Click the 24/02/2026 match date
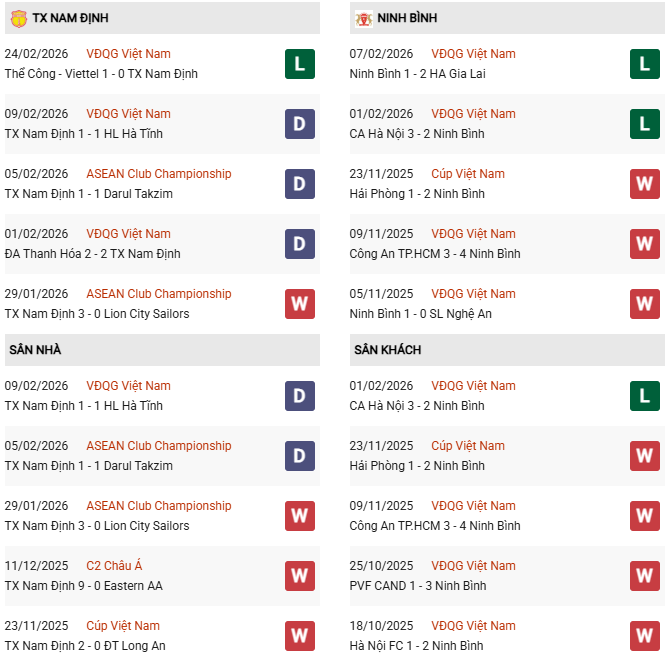This screenshot has height=659, width=666. click(36, 54)
